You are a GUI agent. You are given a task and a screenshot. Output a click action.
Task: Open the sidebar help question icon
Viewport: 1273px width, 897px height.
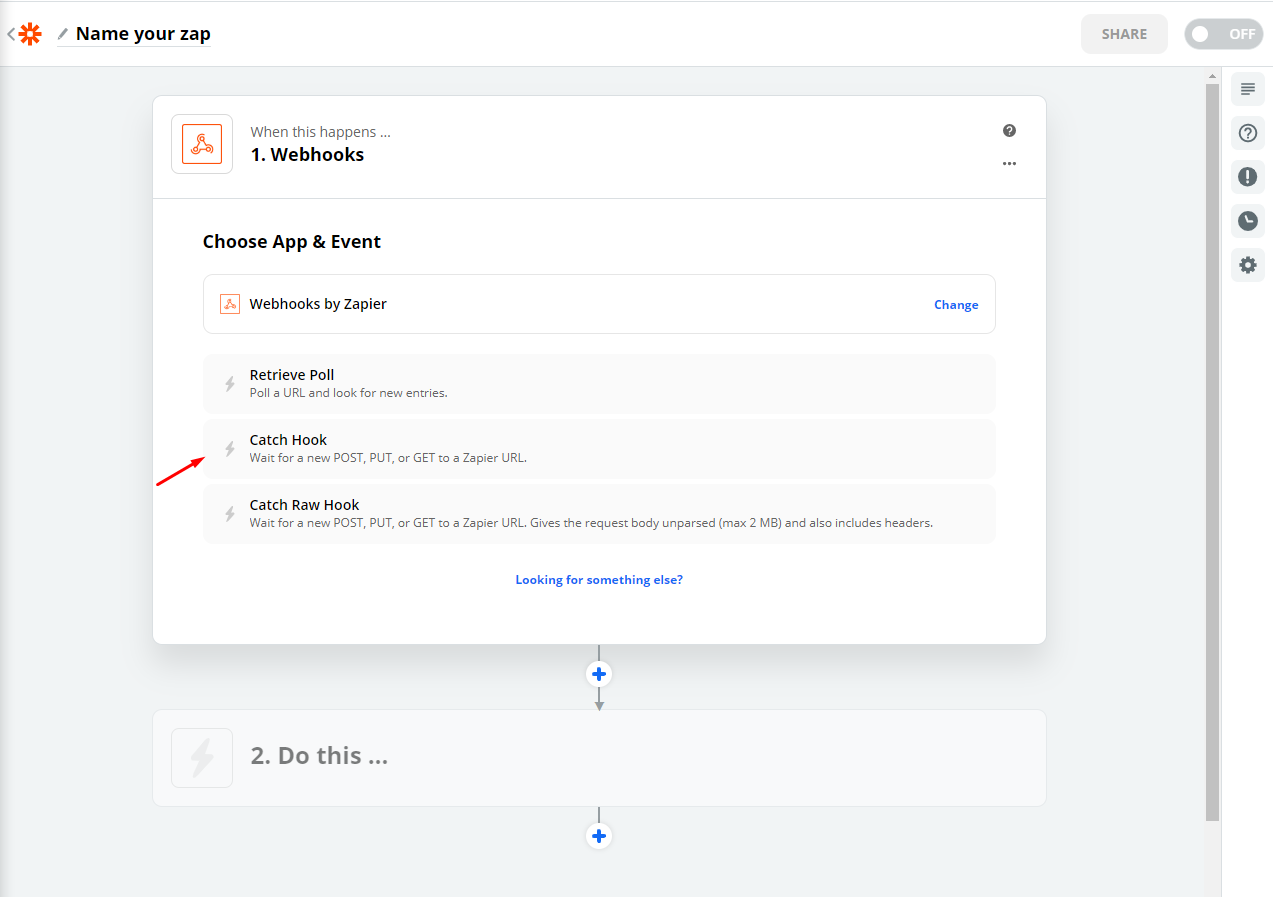point(1247,133)
